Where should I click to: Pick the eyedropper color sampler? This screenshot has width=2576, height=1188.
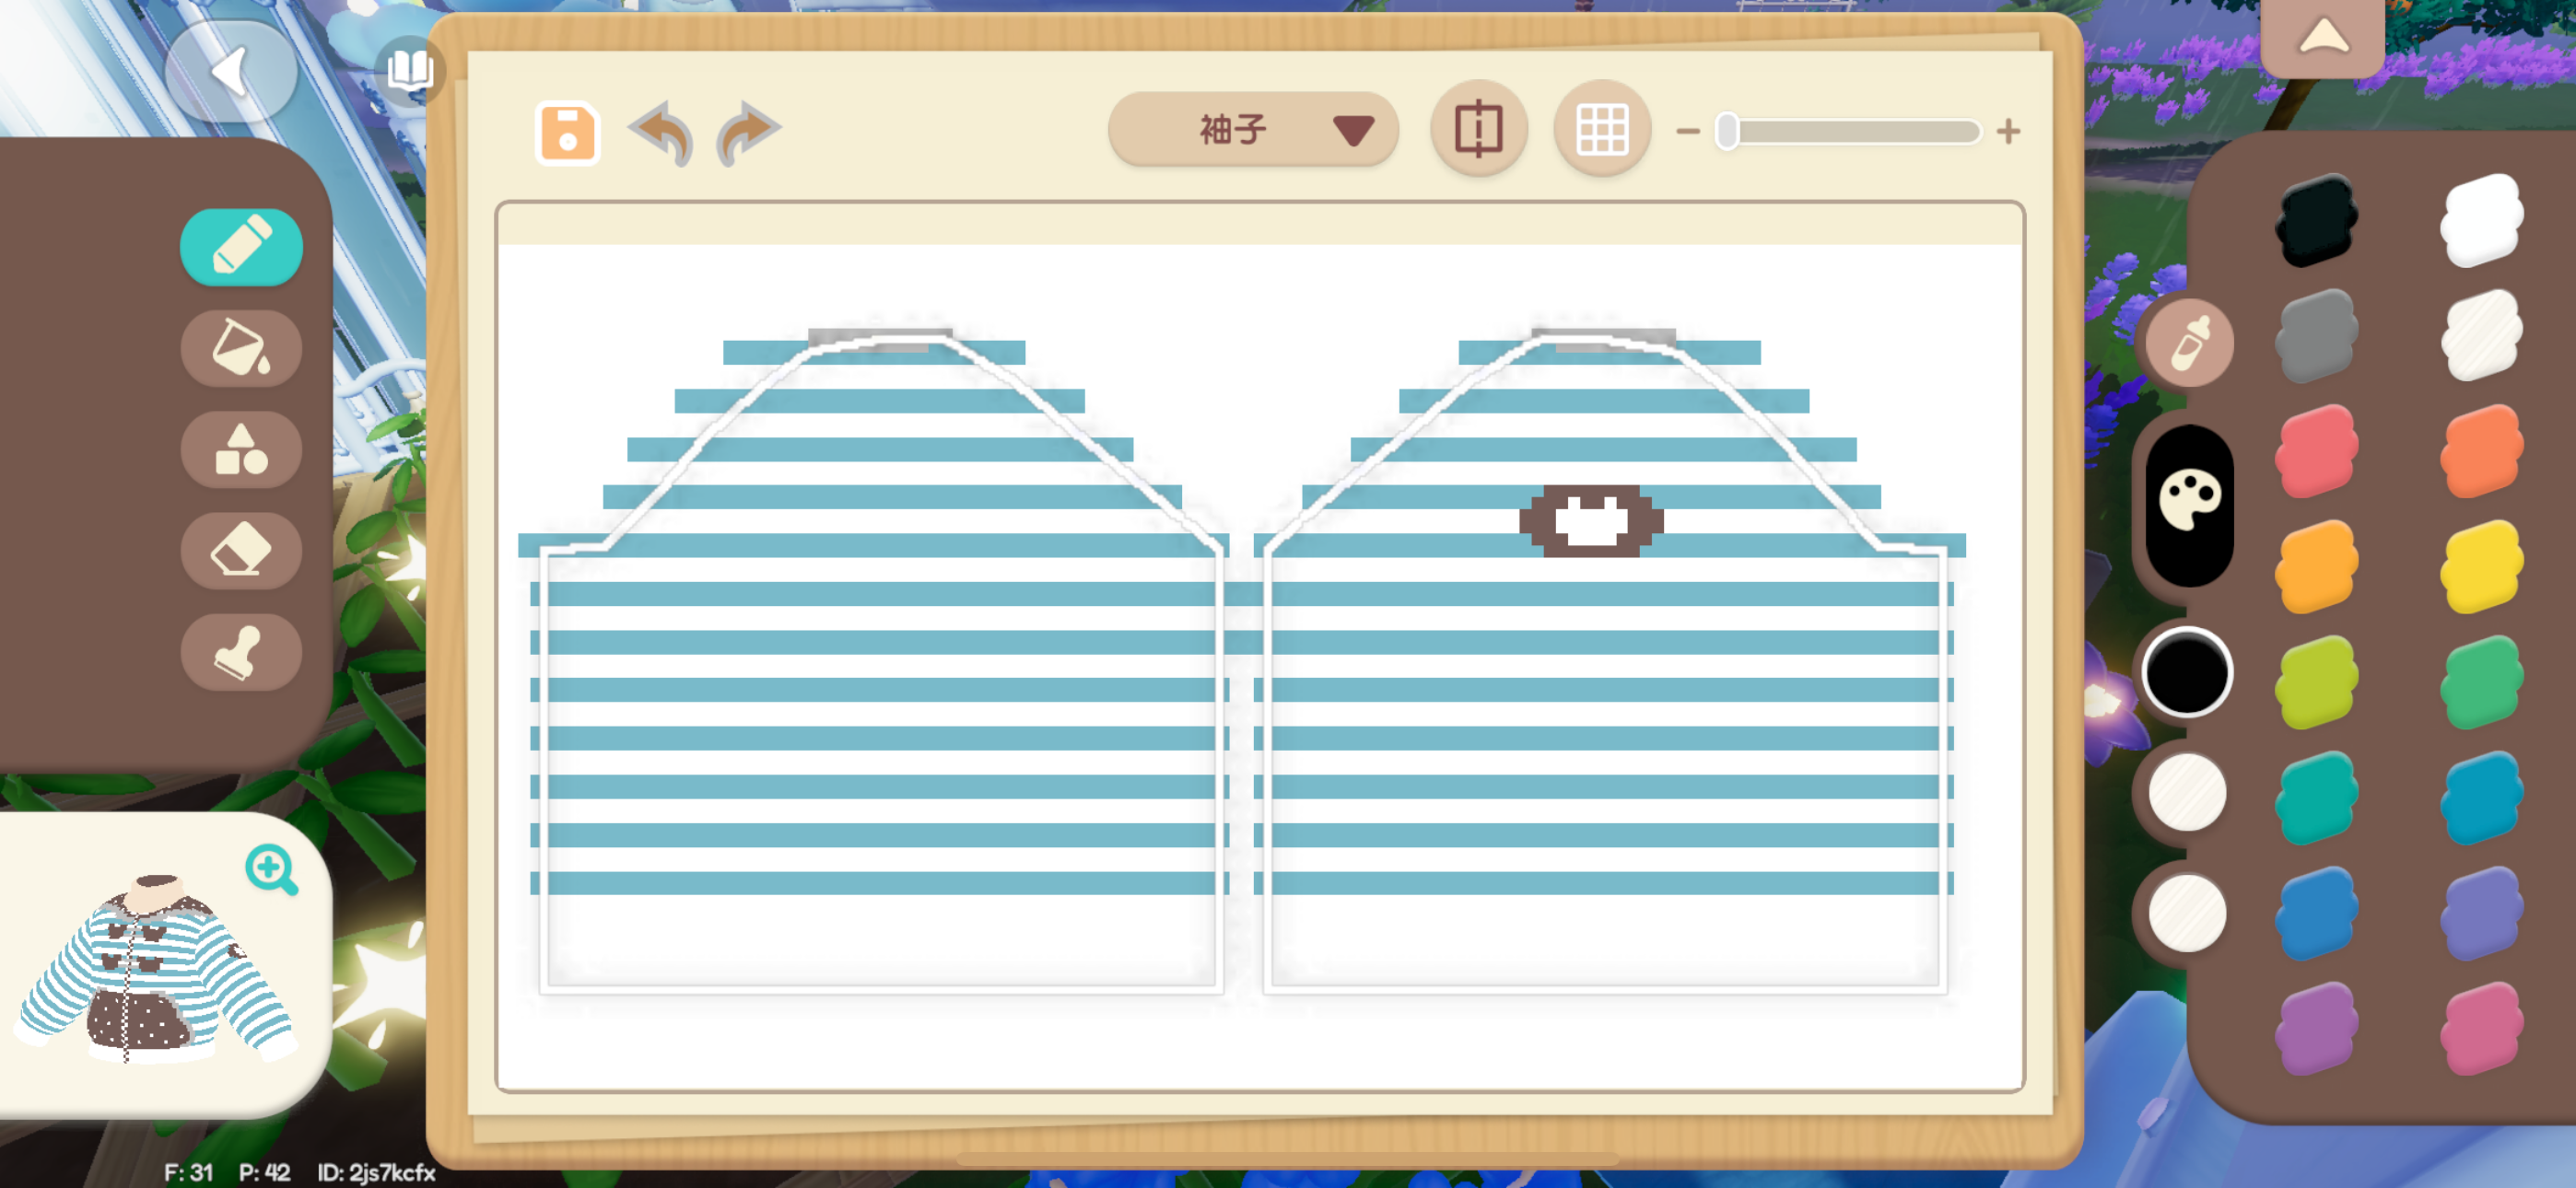click(2189, 343)
